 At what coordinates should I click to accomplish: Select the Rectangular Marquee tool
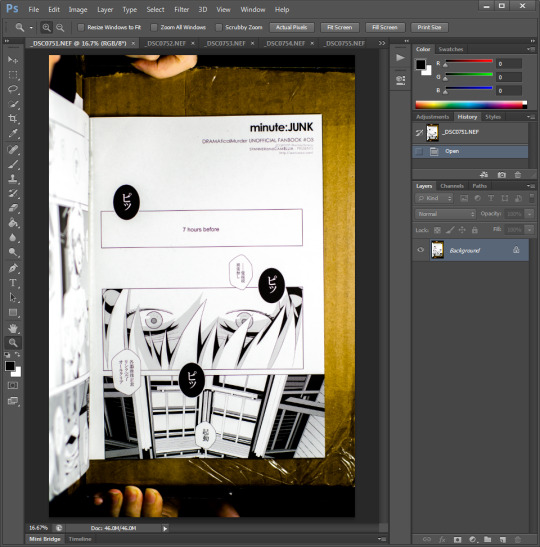[13, 75]
